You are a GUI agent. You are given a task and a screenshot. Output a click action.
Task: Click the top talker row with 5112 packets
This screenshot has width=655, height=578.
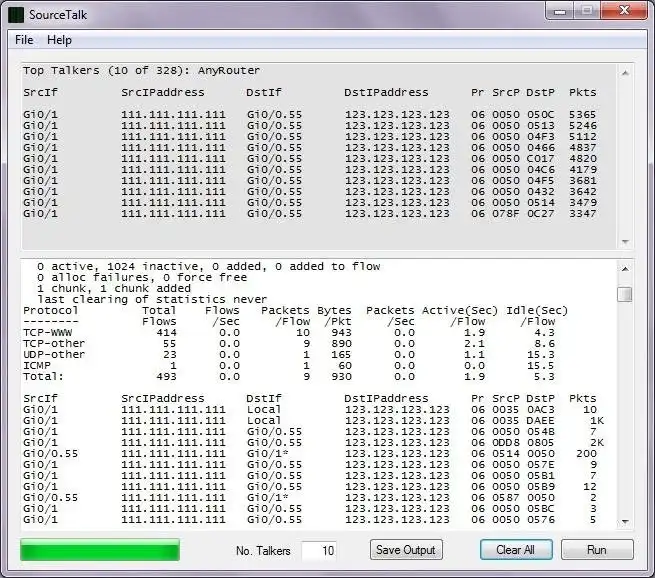(310, 137)
